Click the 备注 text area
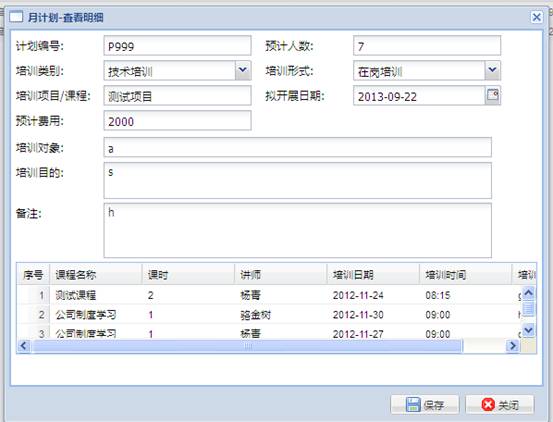 click(x=297, y=230)
